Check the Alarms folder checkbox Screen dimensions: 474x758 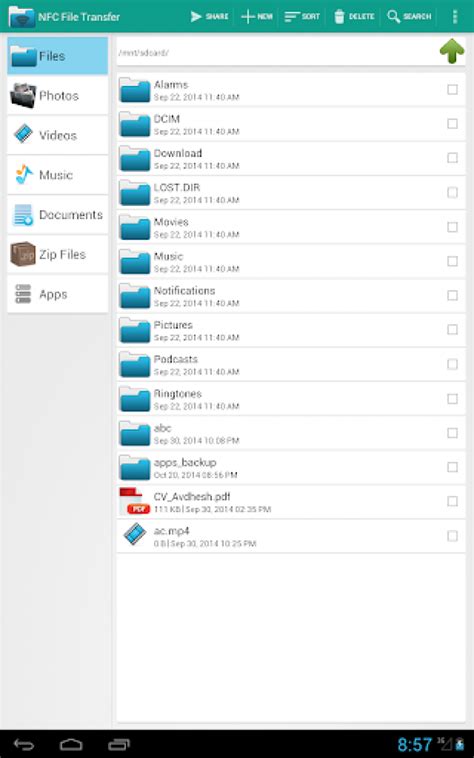coord(452,89)
